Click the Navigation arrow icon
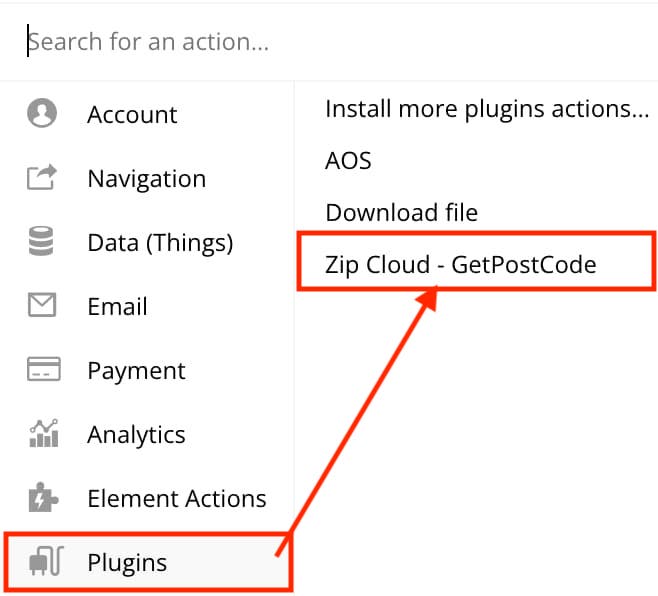This screenshot has width=658, height=596. click(42, 177)
